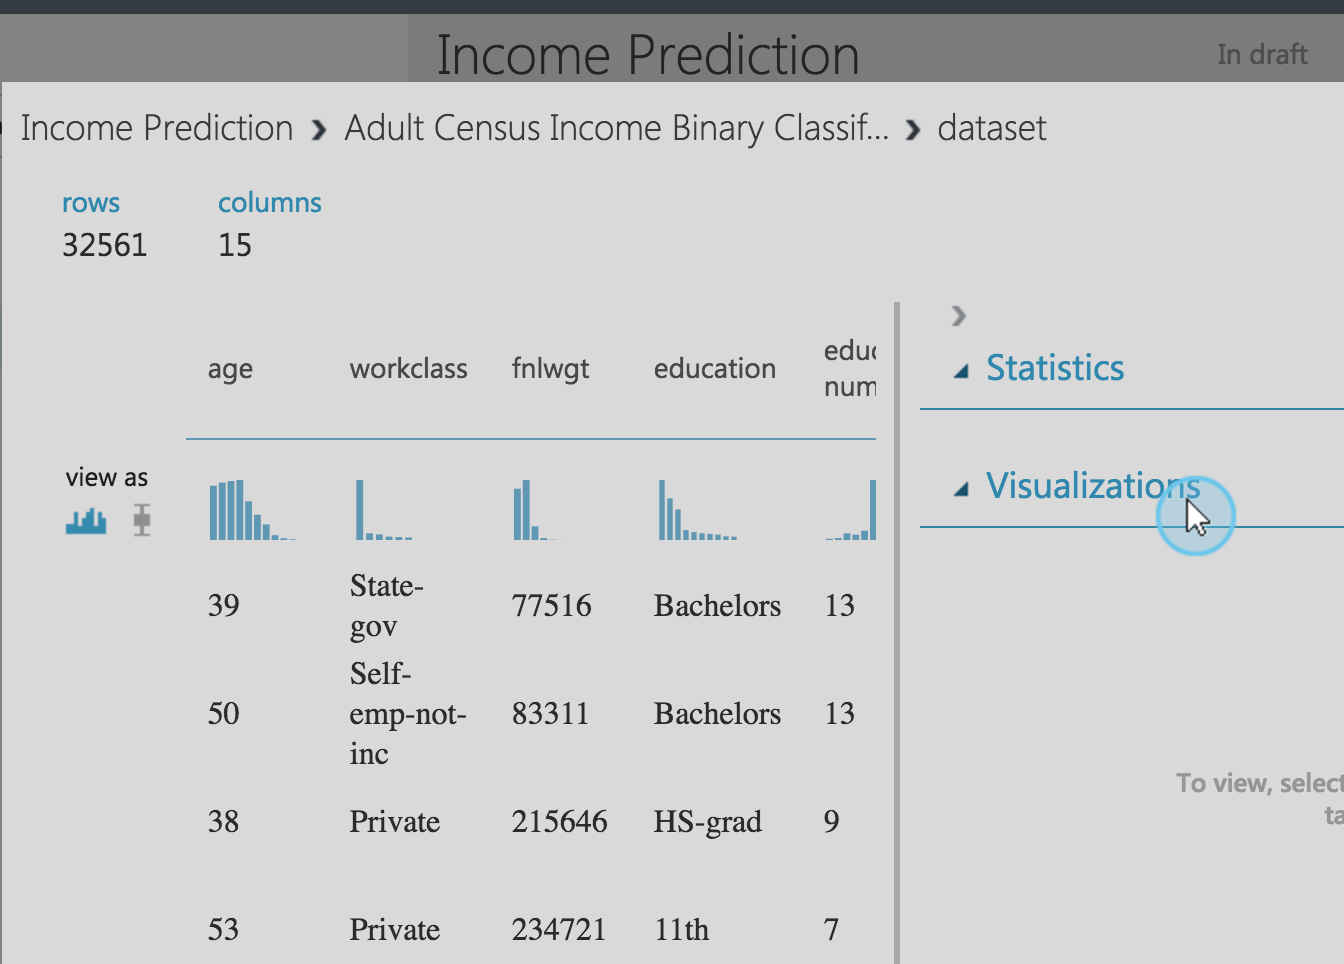Go to Income Prediction breadcrumb
Screen dimensions: 1344x964
point(157,128)
